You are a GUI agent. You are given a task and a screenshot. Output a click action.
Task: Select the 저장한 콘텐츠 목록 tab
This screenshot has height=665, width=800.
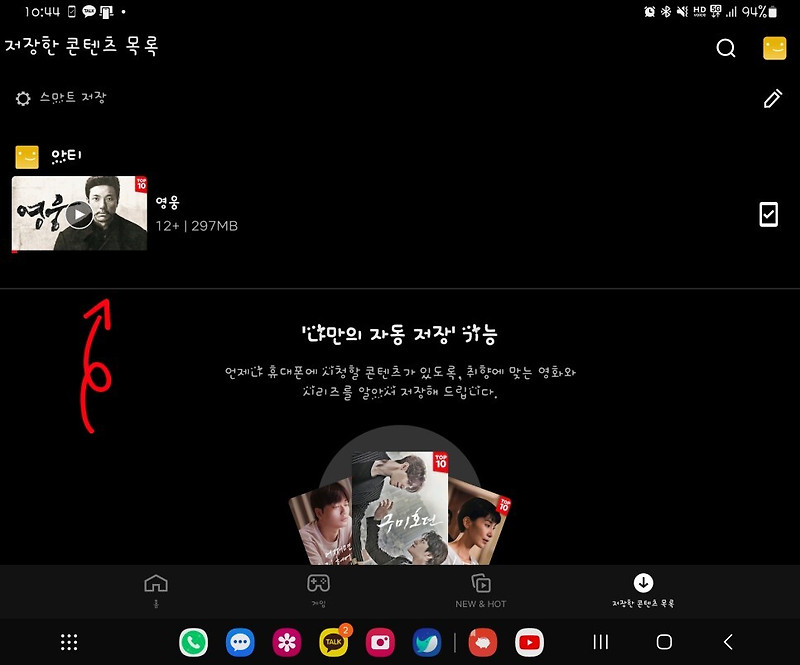pos(643,591)
